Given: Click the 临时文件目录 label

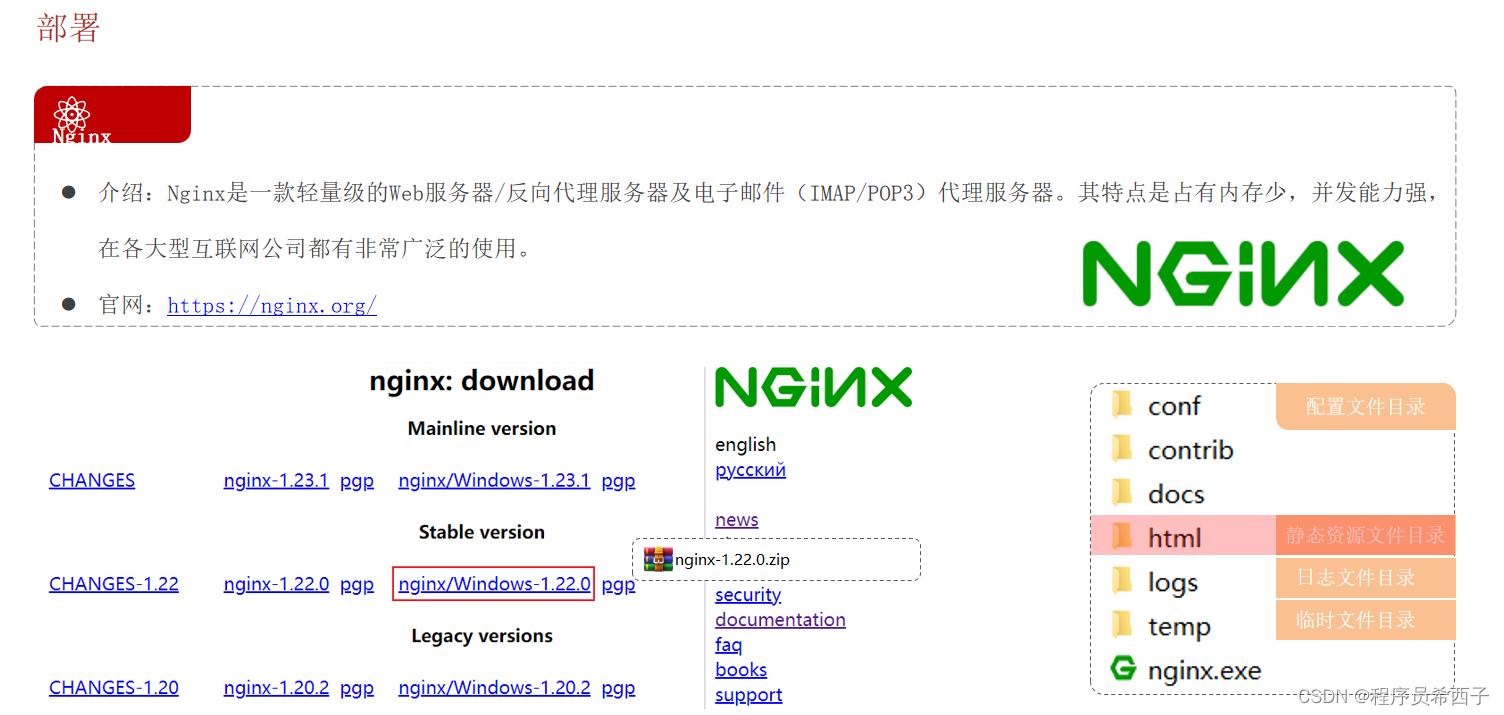Looking at the screenshot, I should point(1365,620).
